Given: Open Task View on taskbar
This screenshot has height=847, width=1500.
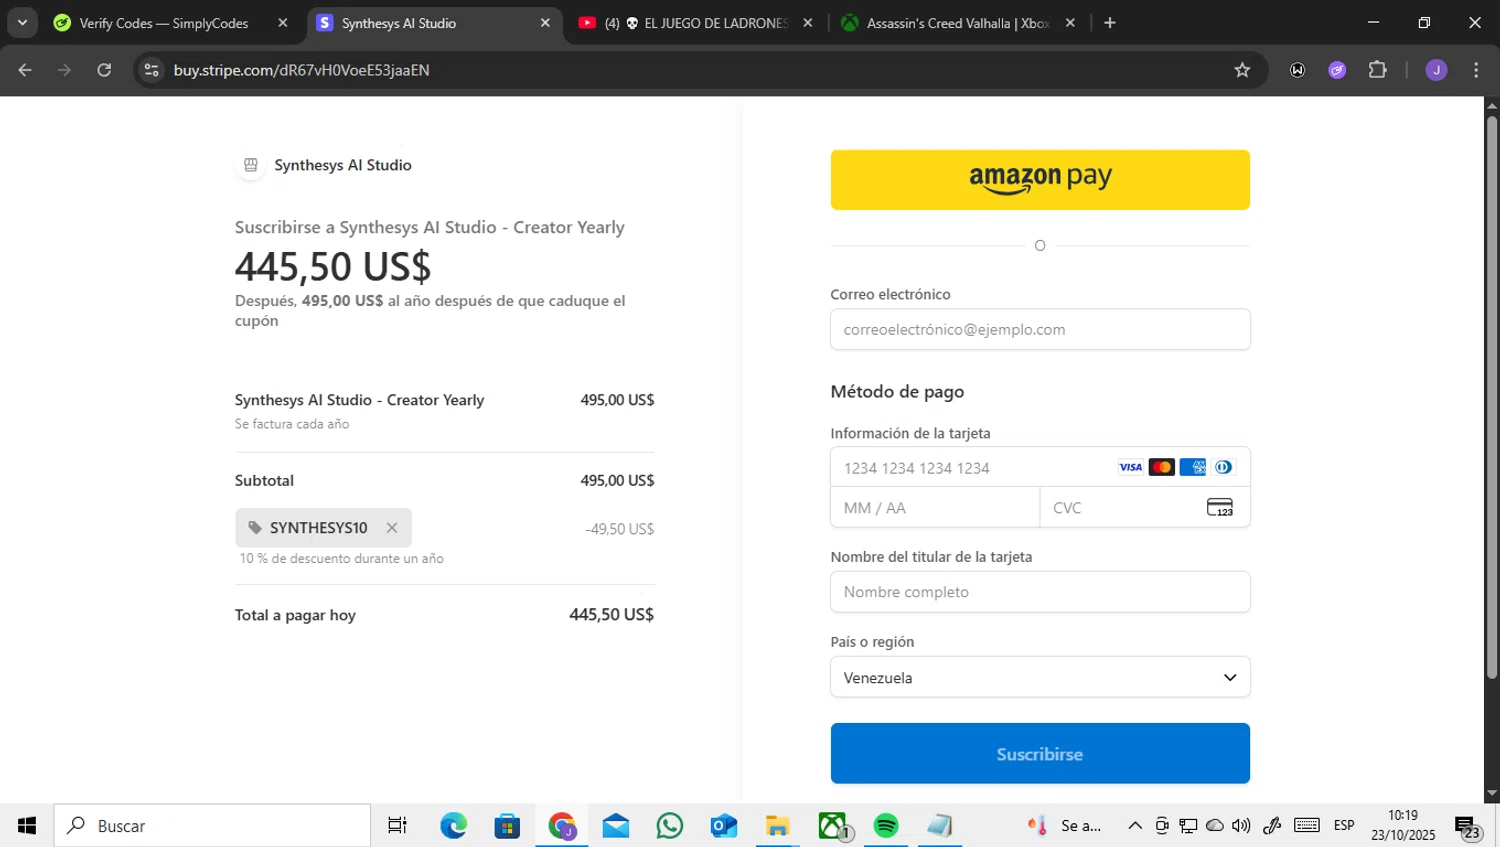Looking at the screenshot, I should 397,826.
